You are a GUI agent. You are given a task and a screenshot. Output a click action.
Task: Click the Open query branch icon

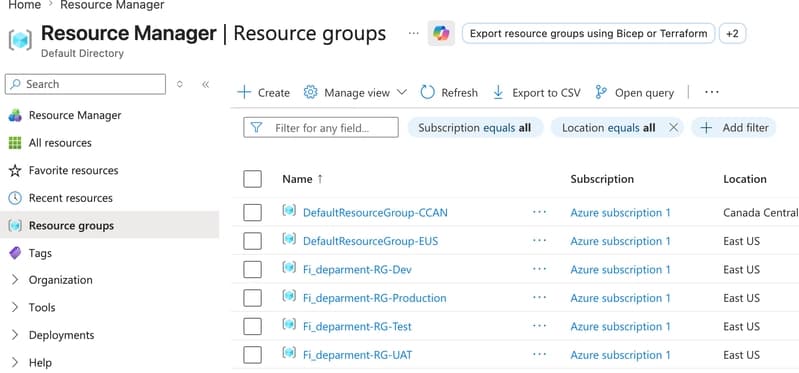click(601, 93)
